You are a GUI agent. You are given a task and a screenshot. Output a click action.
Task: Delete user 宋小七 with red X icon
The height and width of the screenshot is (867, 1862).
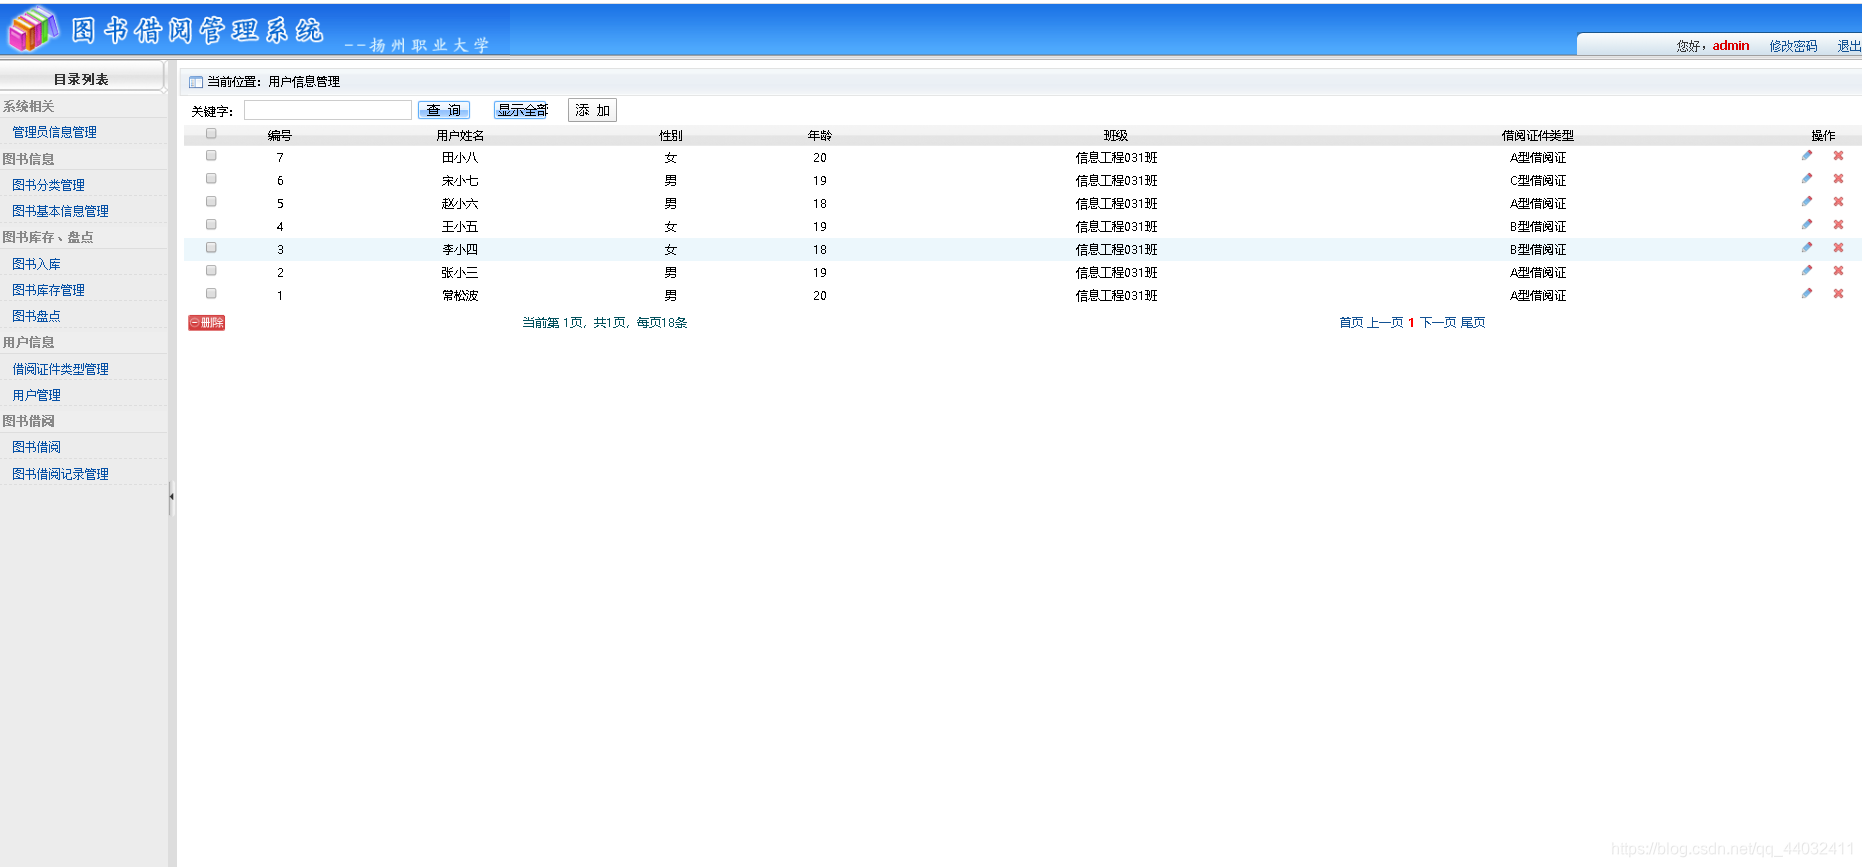(1838, 179)
